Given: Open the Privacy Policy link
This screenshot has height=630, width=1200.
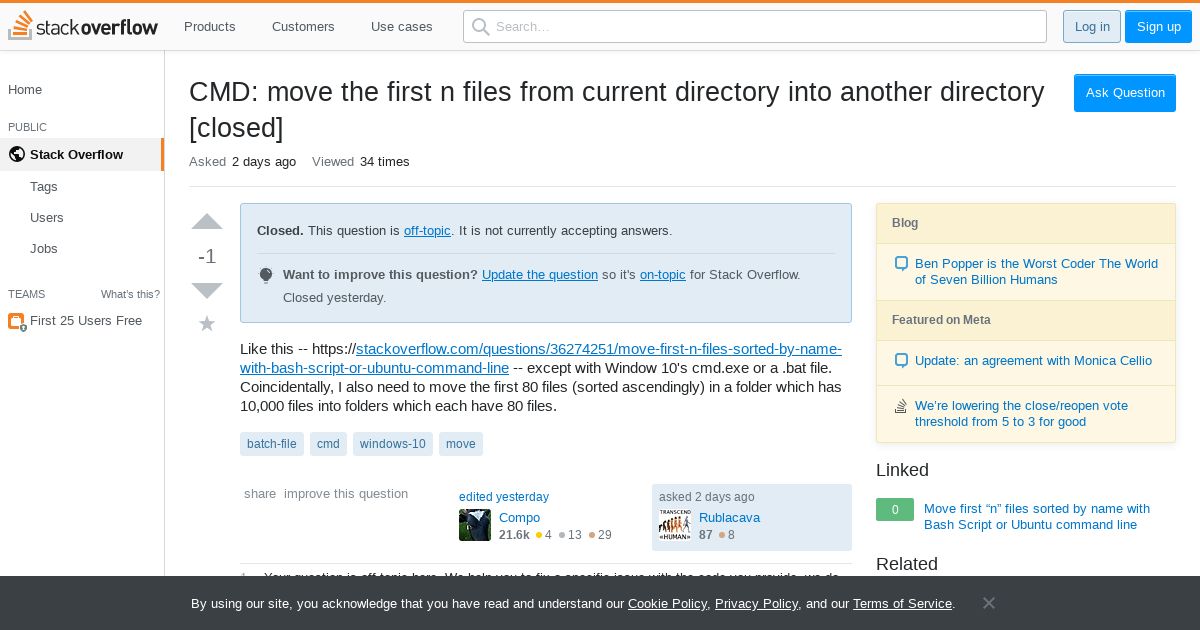Looking at the screenshot, I should coord(756,604).
